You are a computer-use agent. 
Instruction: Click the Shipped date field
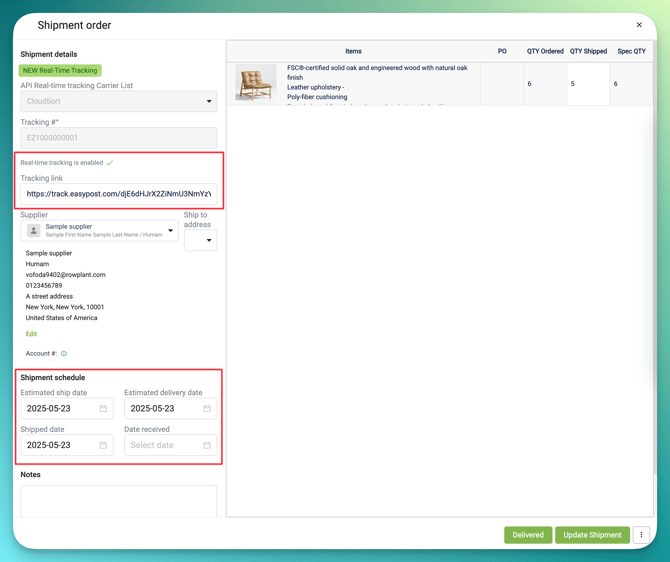(x=67, y=445)
